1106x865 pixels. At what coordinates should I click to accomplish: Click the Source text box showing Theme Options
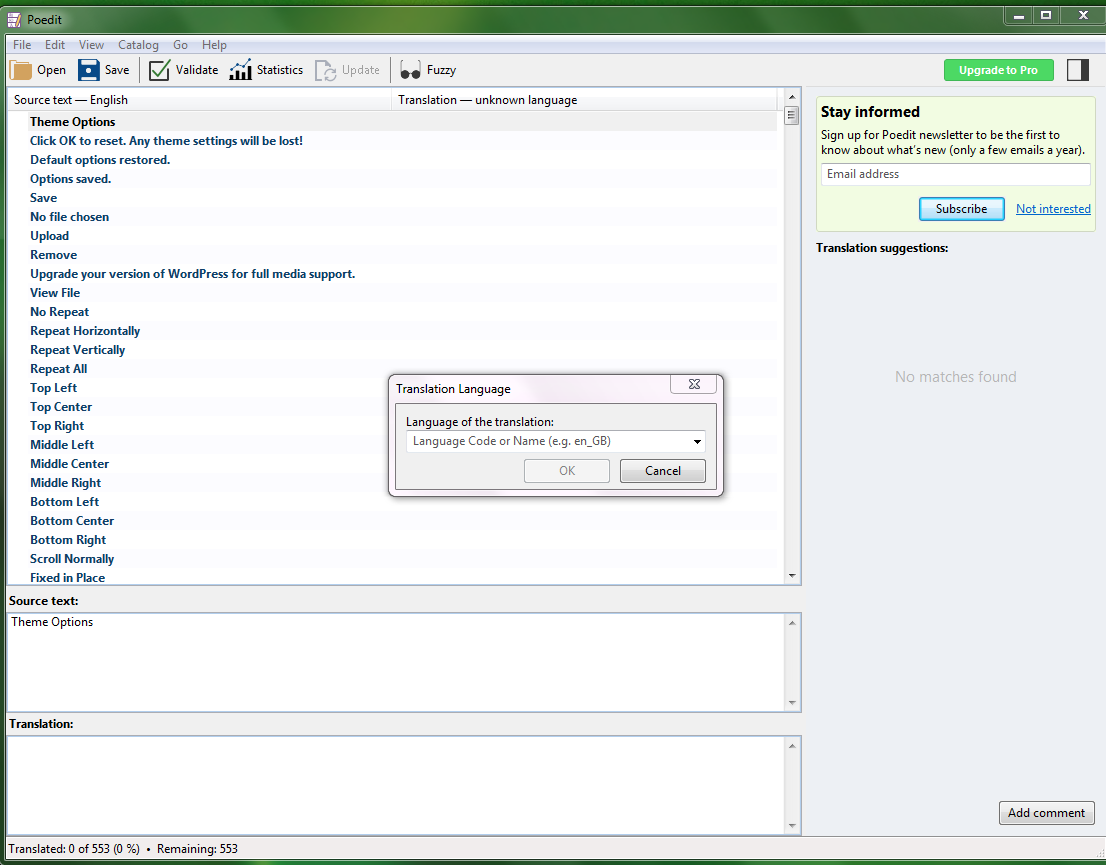(396, 663)
